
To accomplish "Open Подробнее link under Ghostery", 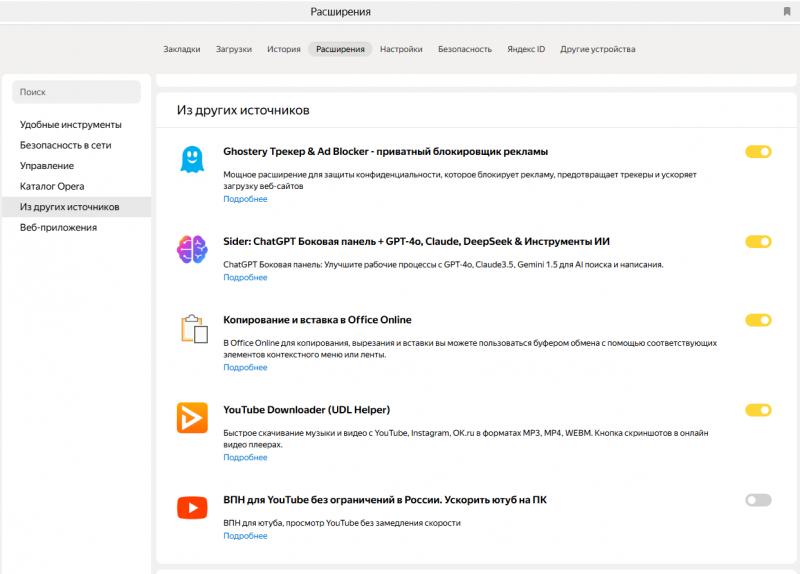I will point(245,199).
